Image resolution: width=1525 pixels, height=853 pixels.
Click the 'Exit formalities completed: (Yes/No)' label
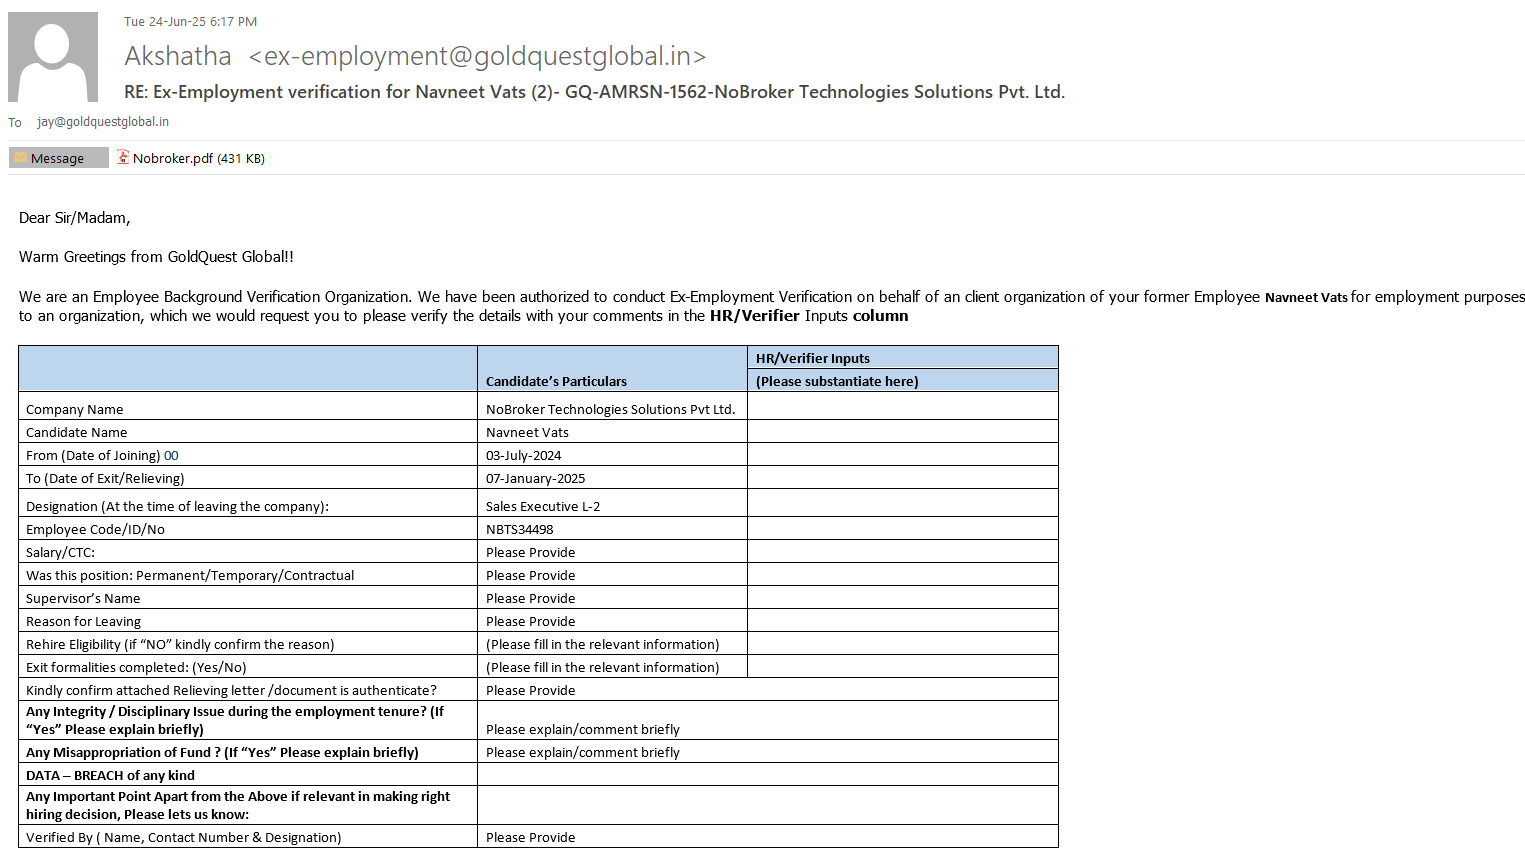[136, 667]
